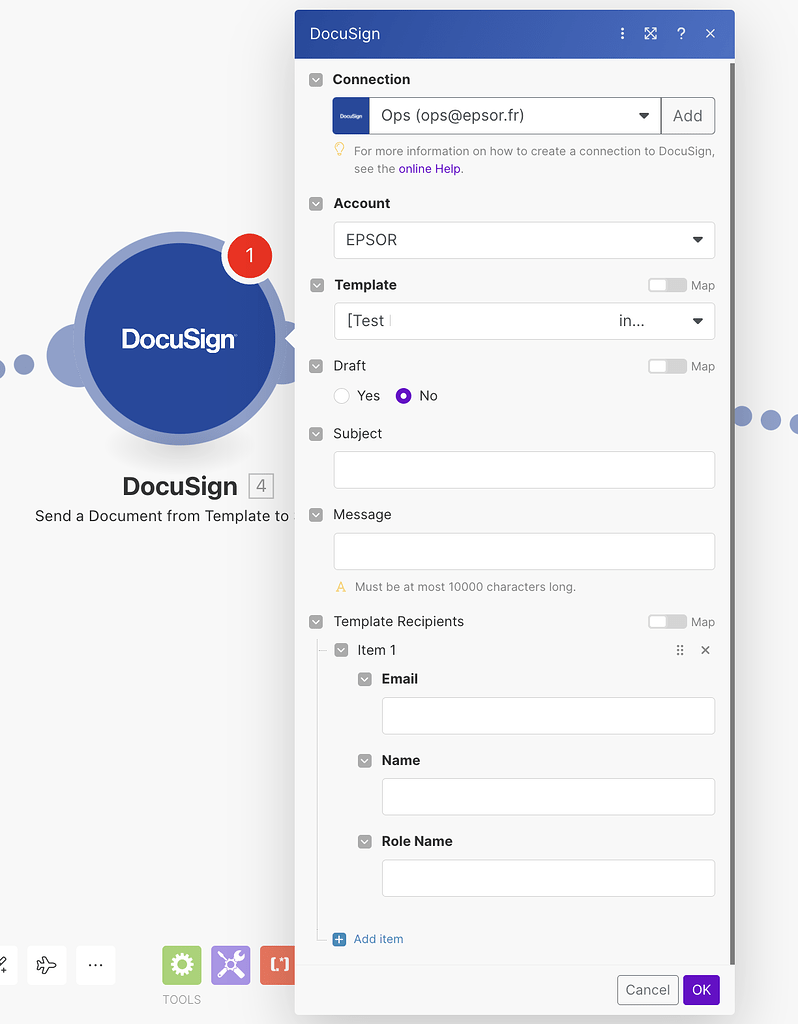Click the TOOLS label under the toolbar
This screenshot has width=798, height=1024.
182,1000
